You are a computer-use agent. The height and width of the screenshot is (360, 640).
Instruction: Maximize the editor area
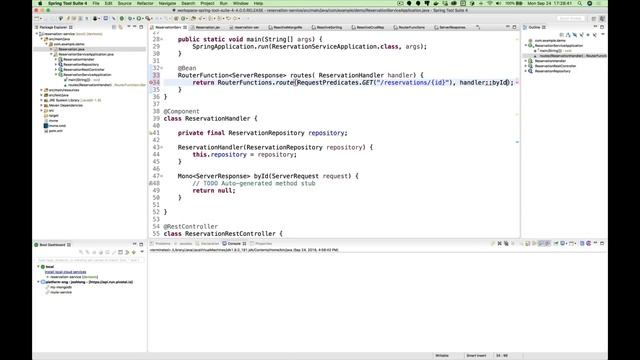coord(514,27)
